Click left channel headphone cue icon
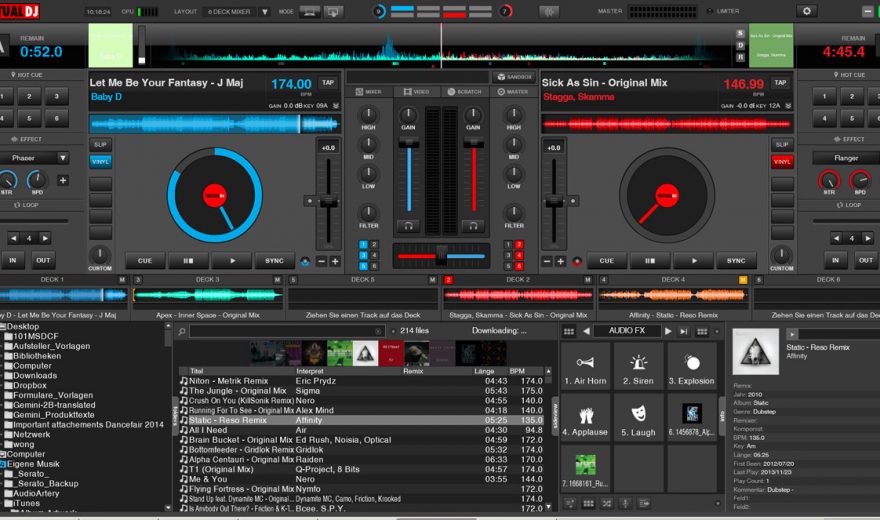This screenshot has height=520, width=880. coord(407,226)
